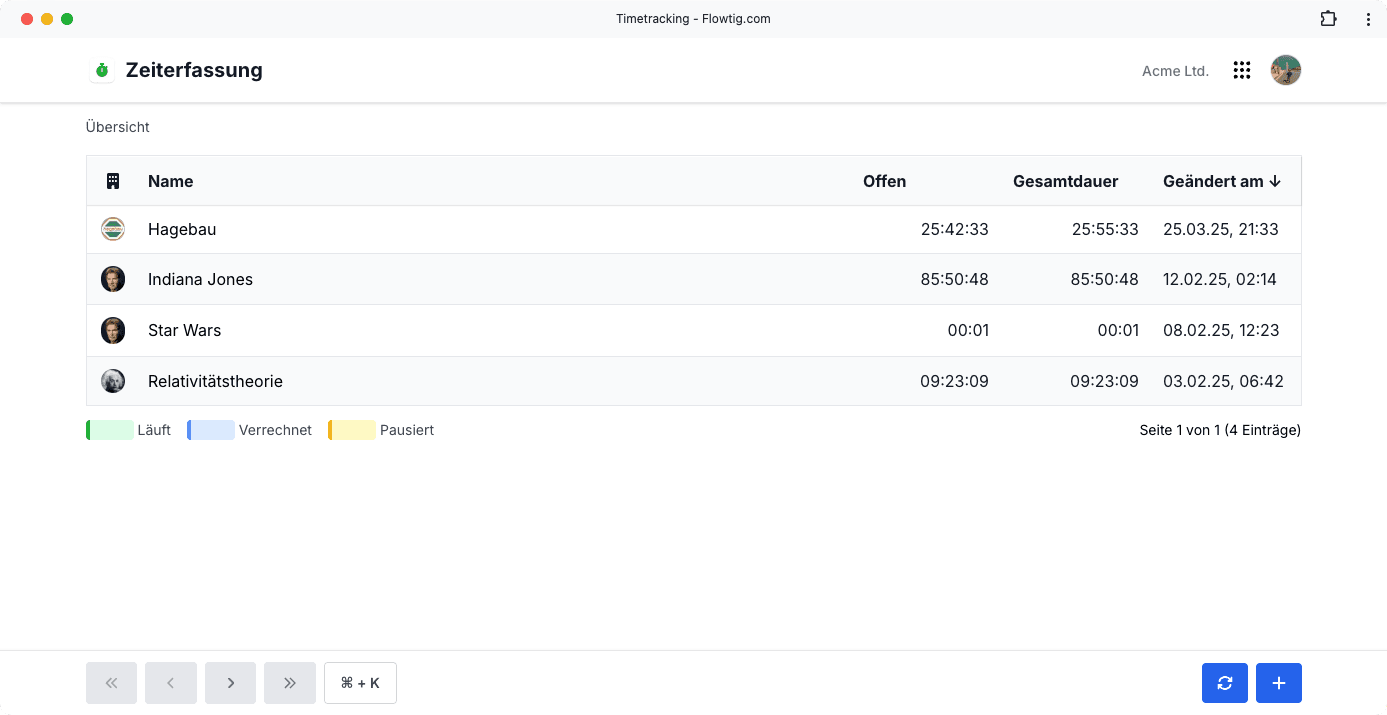Click the building icon column header
The height and width of the screenshot is (715, 1387).
click(113, 181)
